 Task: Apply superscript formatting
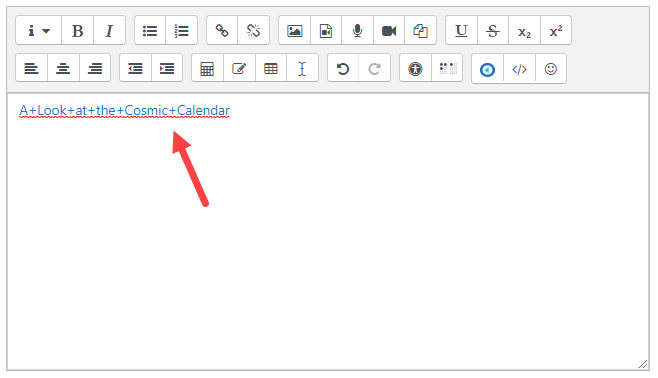(x=556, y=31)
